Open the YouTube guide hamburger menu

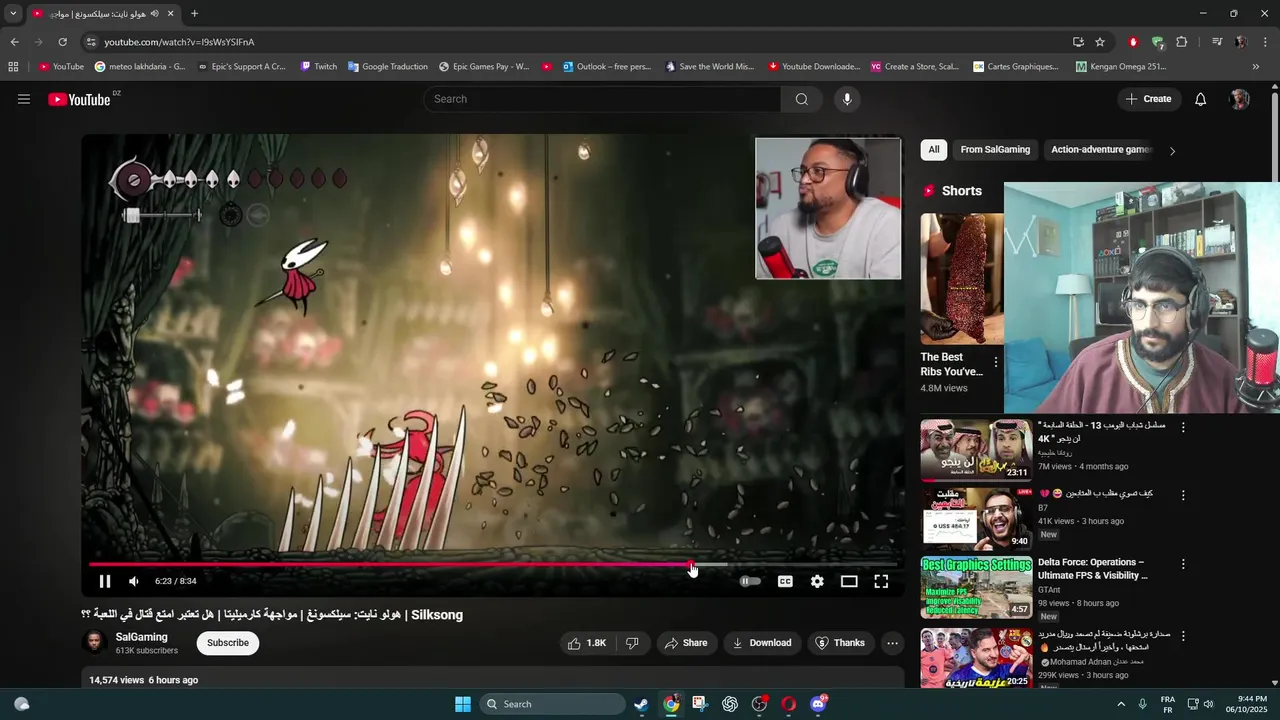(24, 99)
